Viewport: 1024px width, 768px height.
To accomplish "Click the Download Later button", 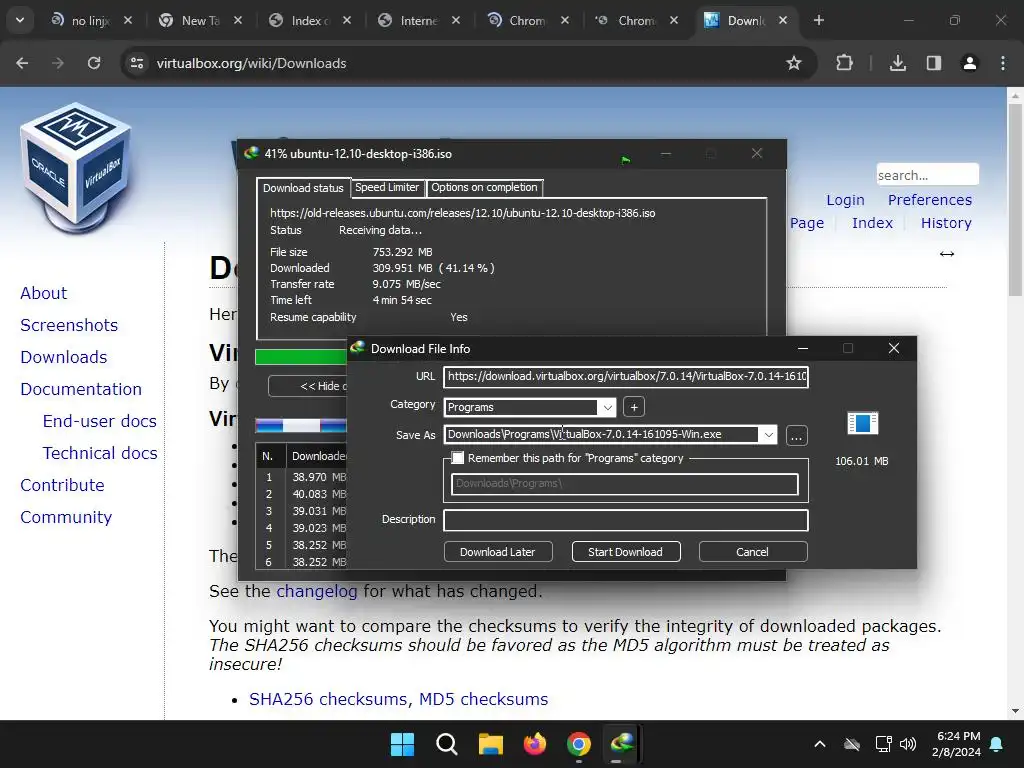I will tap(498, 552).
